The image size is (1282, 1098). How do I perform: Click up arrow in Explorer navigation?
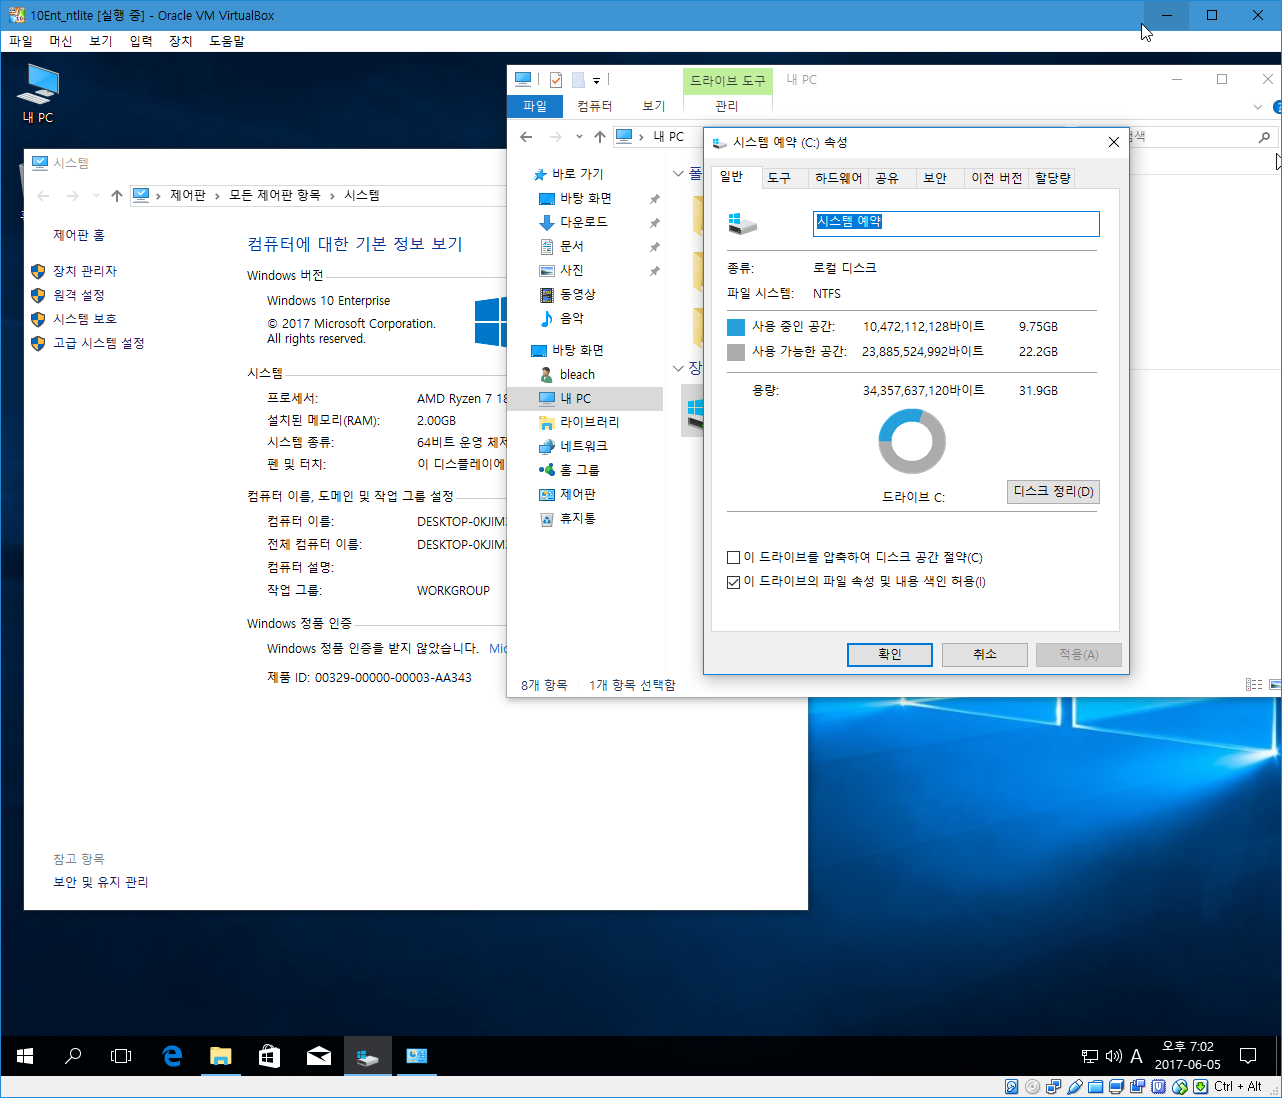(599, 137)
